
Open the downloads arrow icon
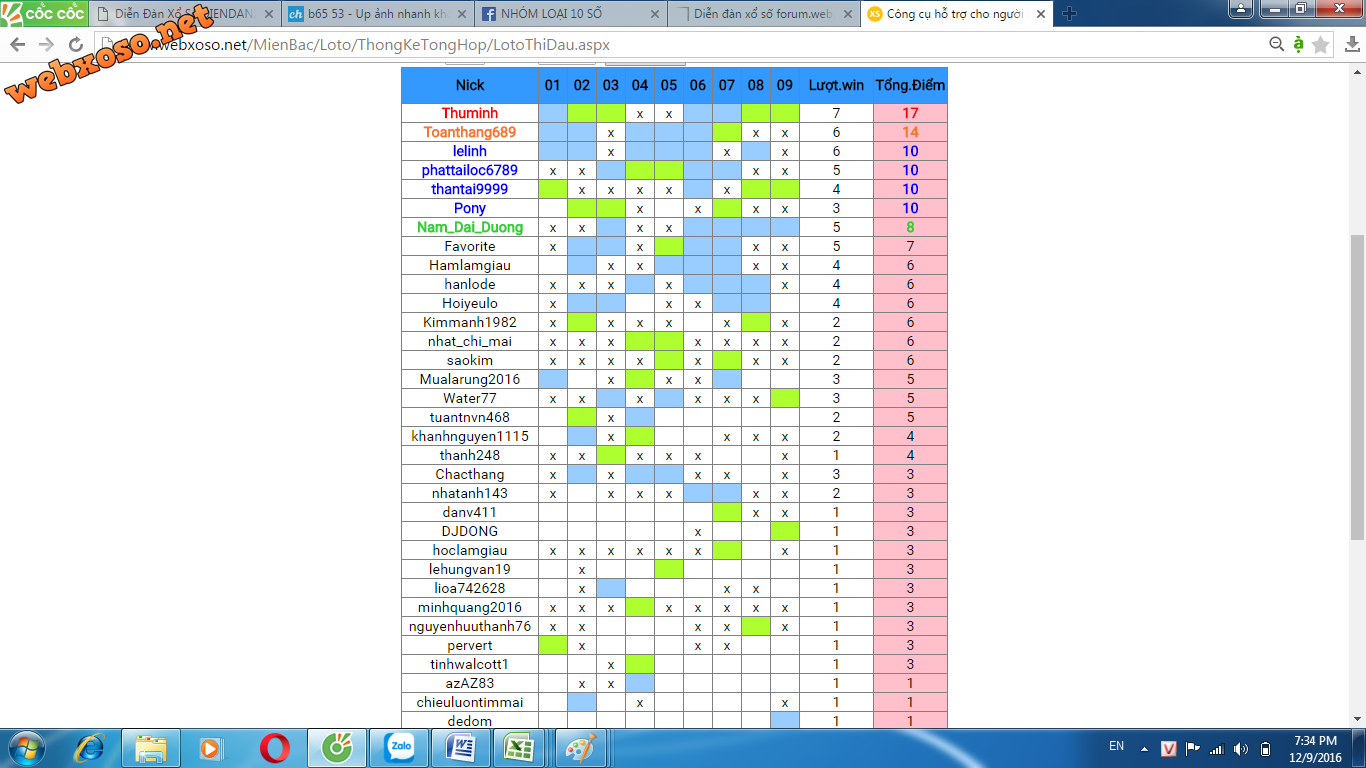pyautogui.click(x=1352, y=45)
